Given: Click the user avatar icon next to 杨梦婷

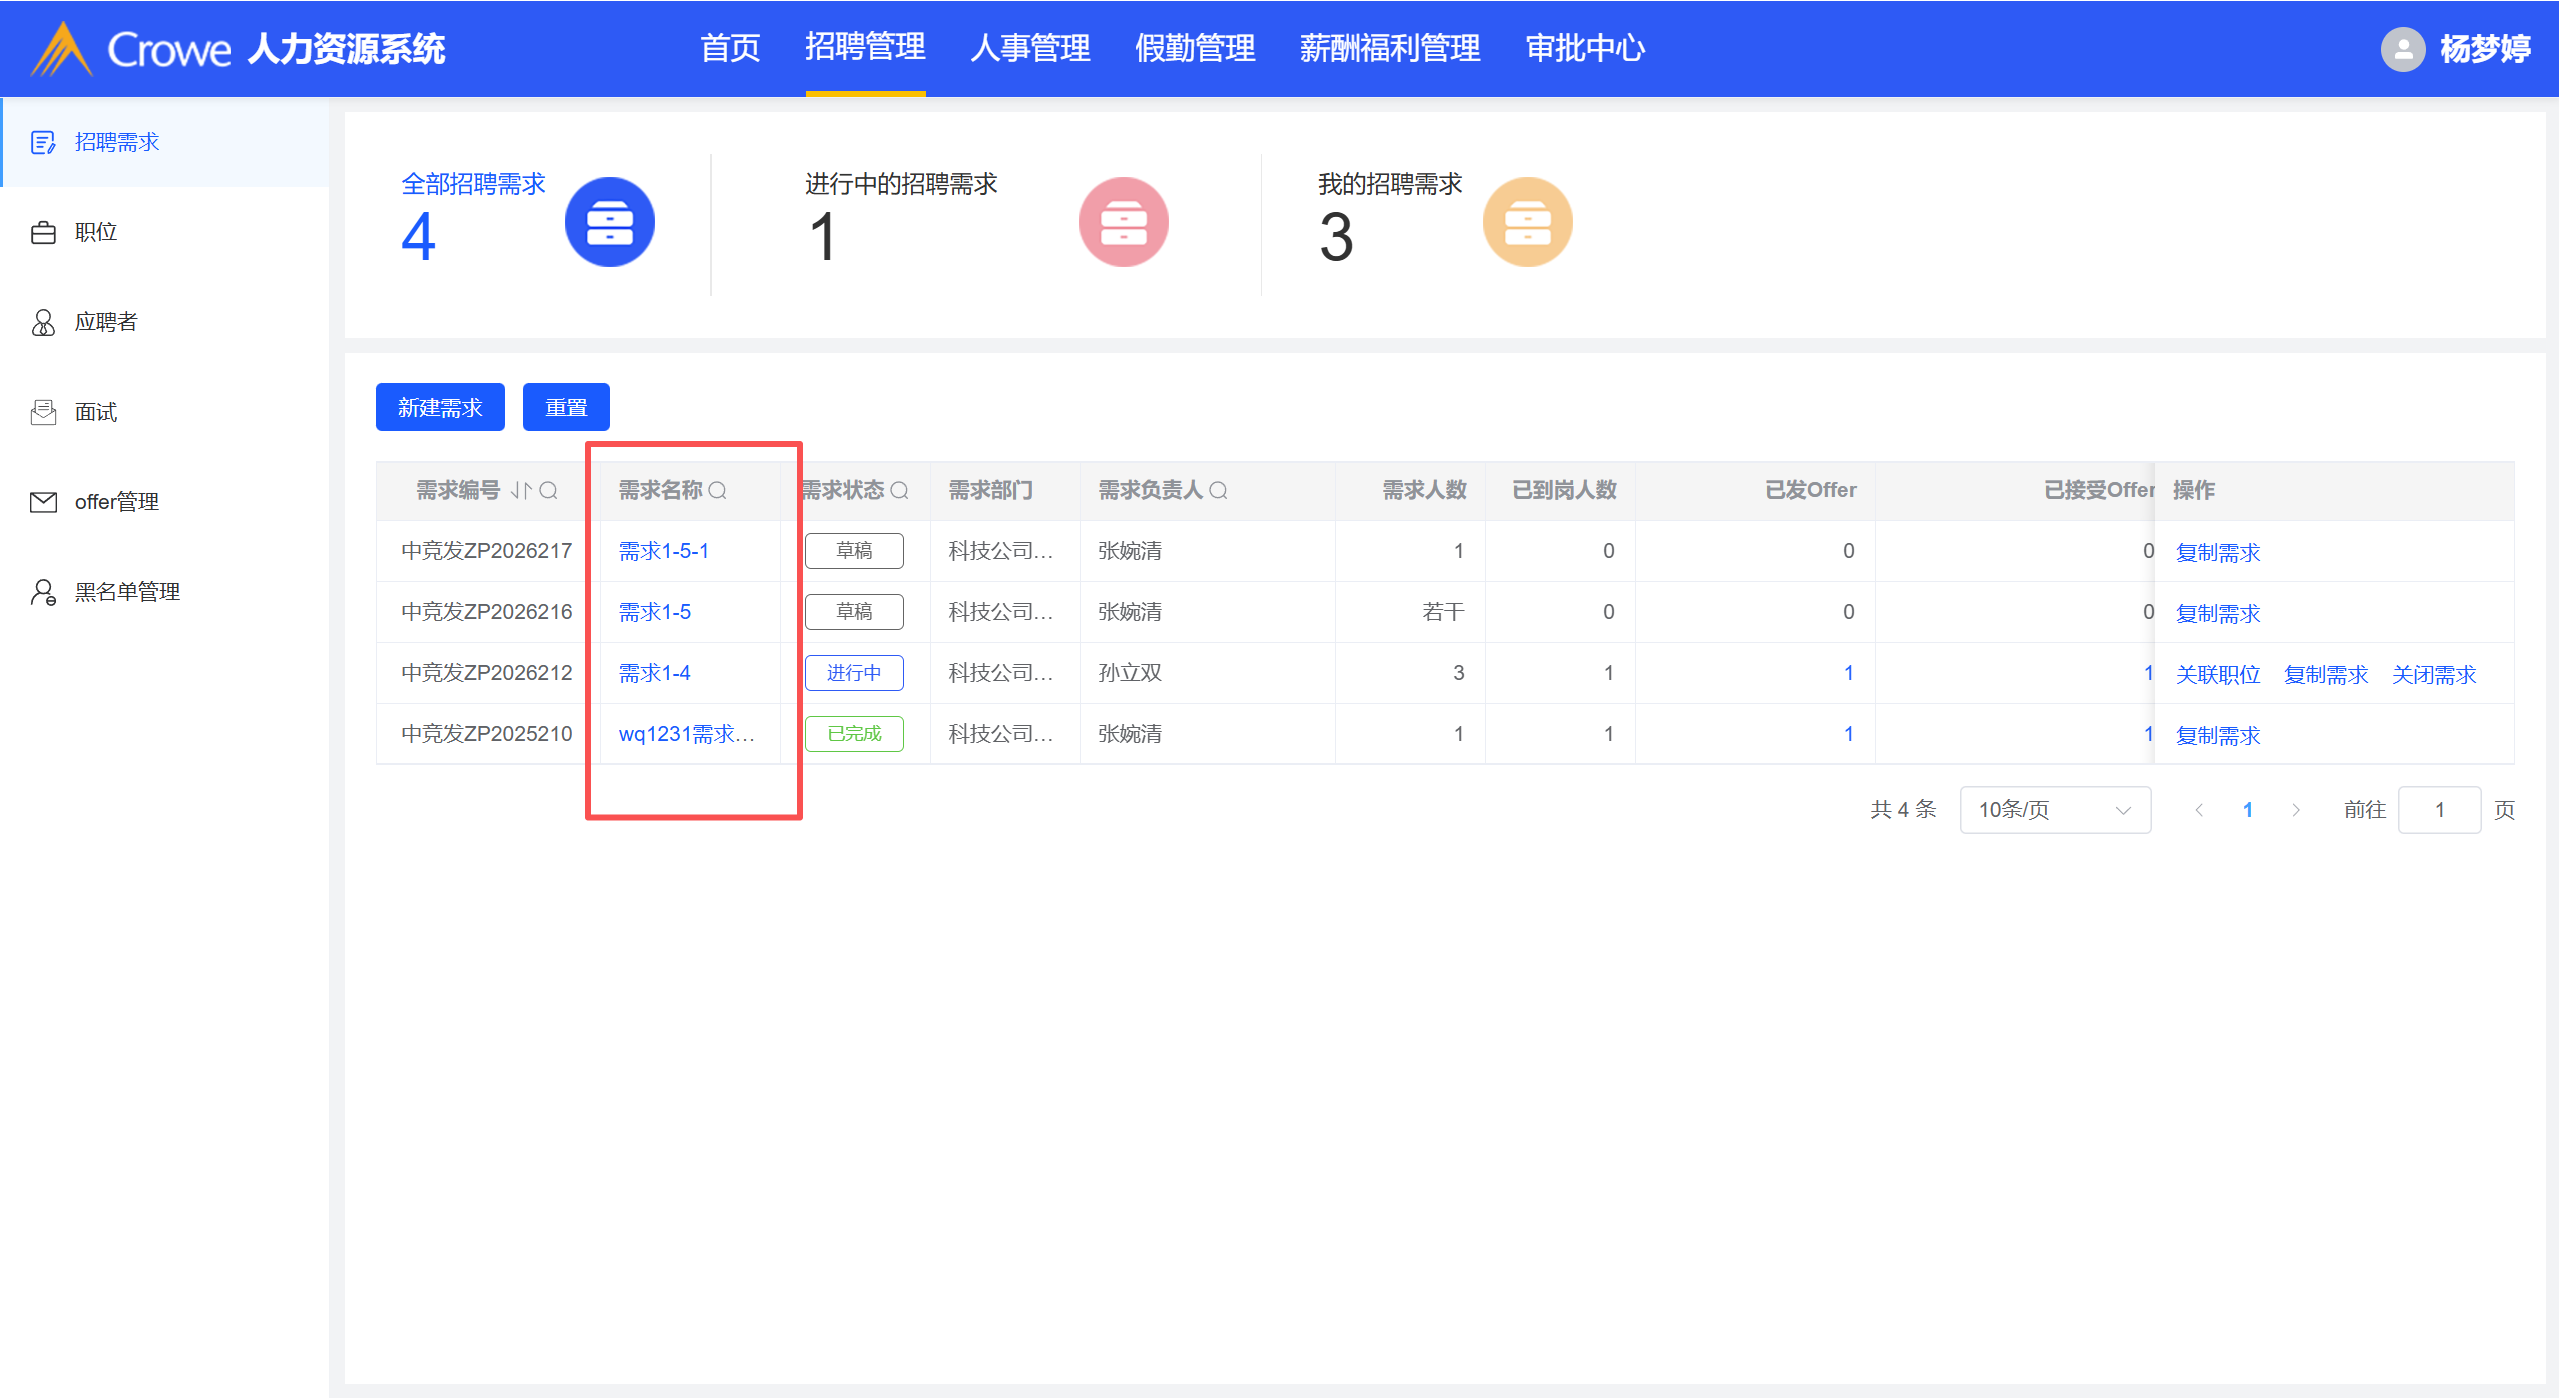Looking at the screenshot, I should point(2402,49).
